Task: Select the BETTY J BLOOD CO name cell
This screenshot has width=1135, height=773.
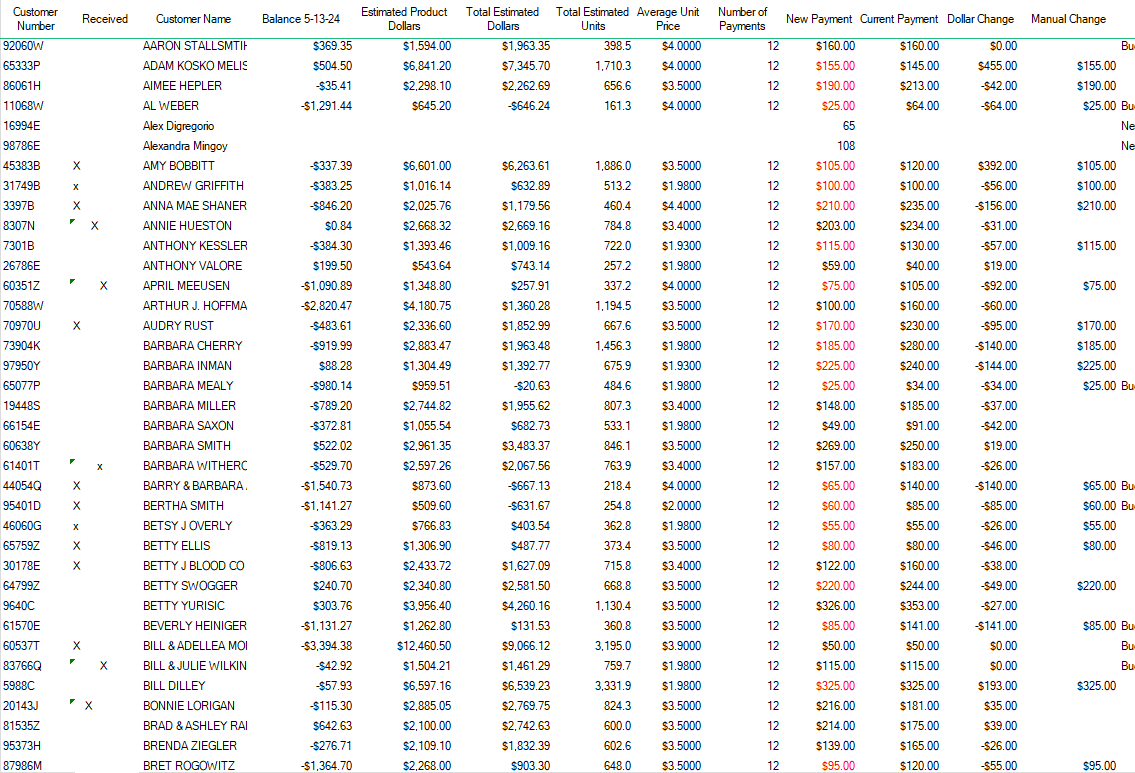Action: (x=194, y=566)
